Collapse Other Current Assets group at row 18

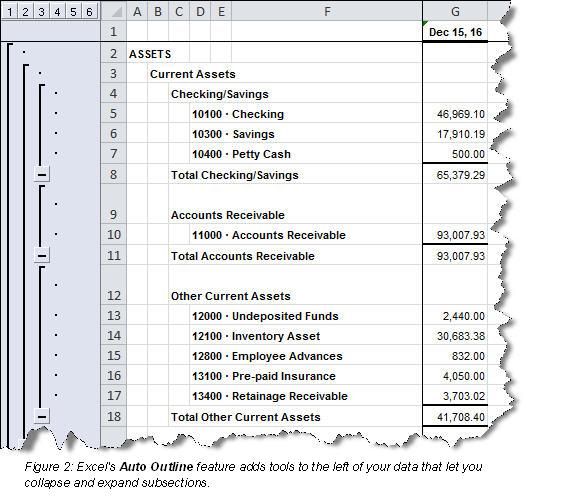click(42, 417)
